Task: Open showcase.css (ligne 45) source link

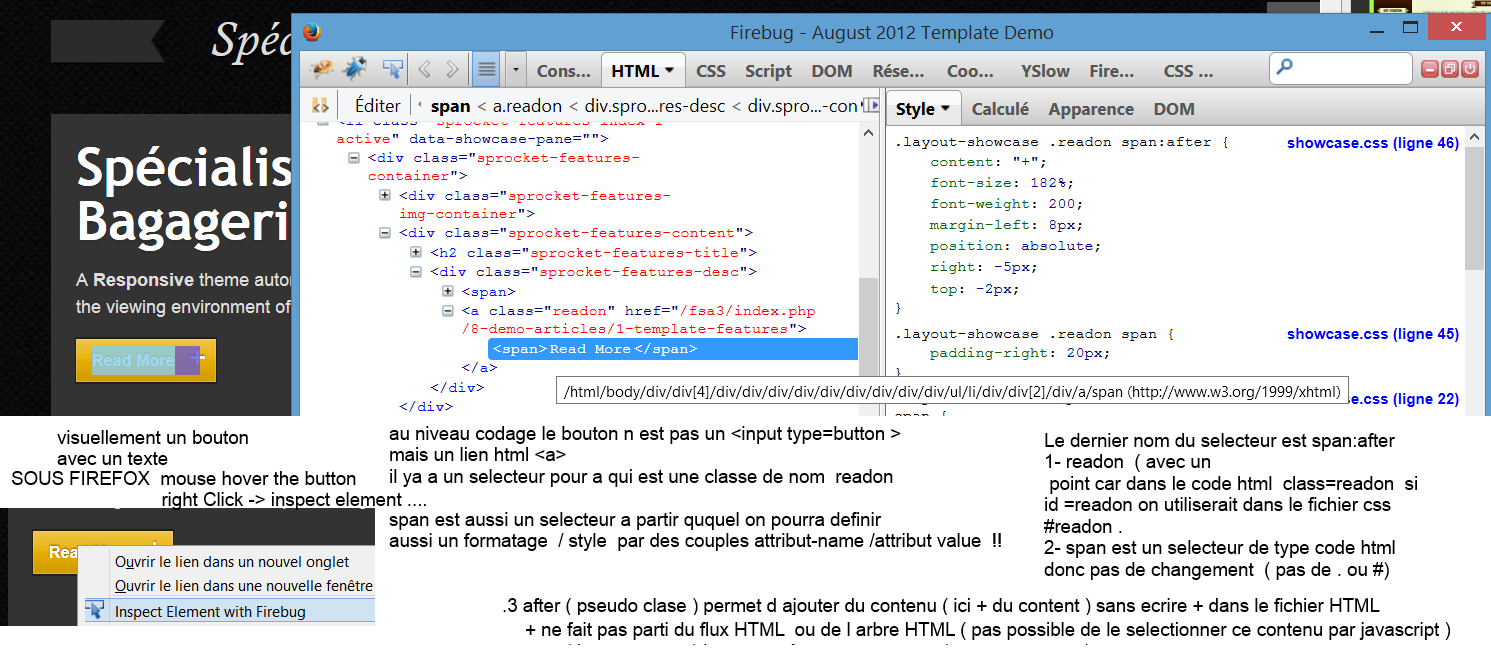Action: click(1372, 334)
